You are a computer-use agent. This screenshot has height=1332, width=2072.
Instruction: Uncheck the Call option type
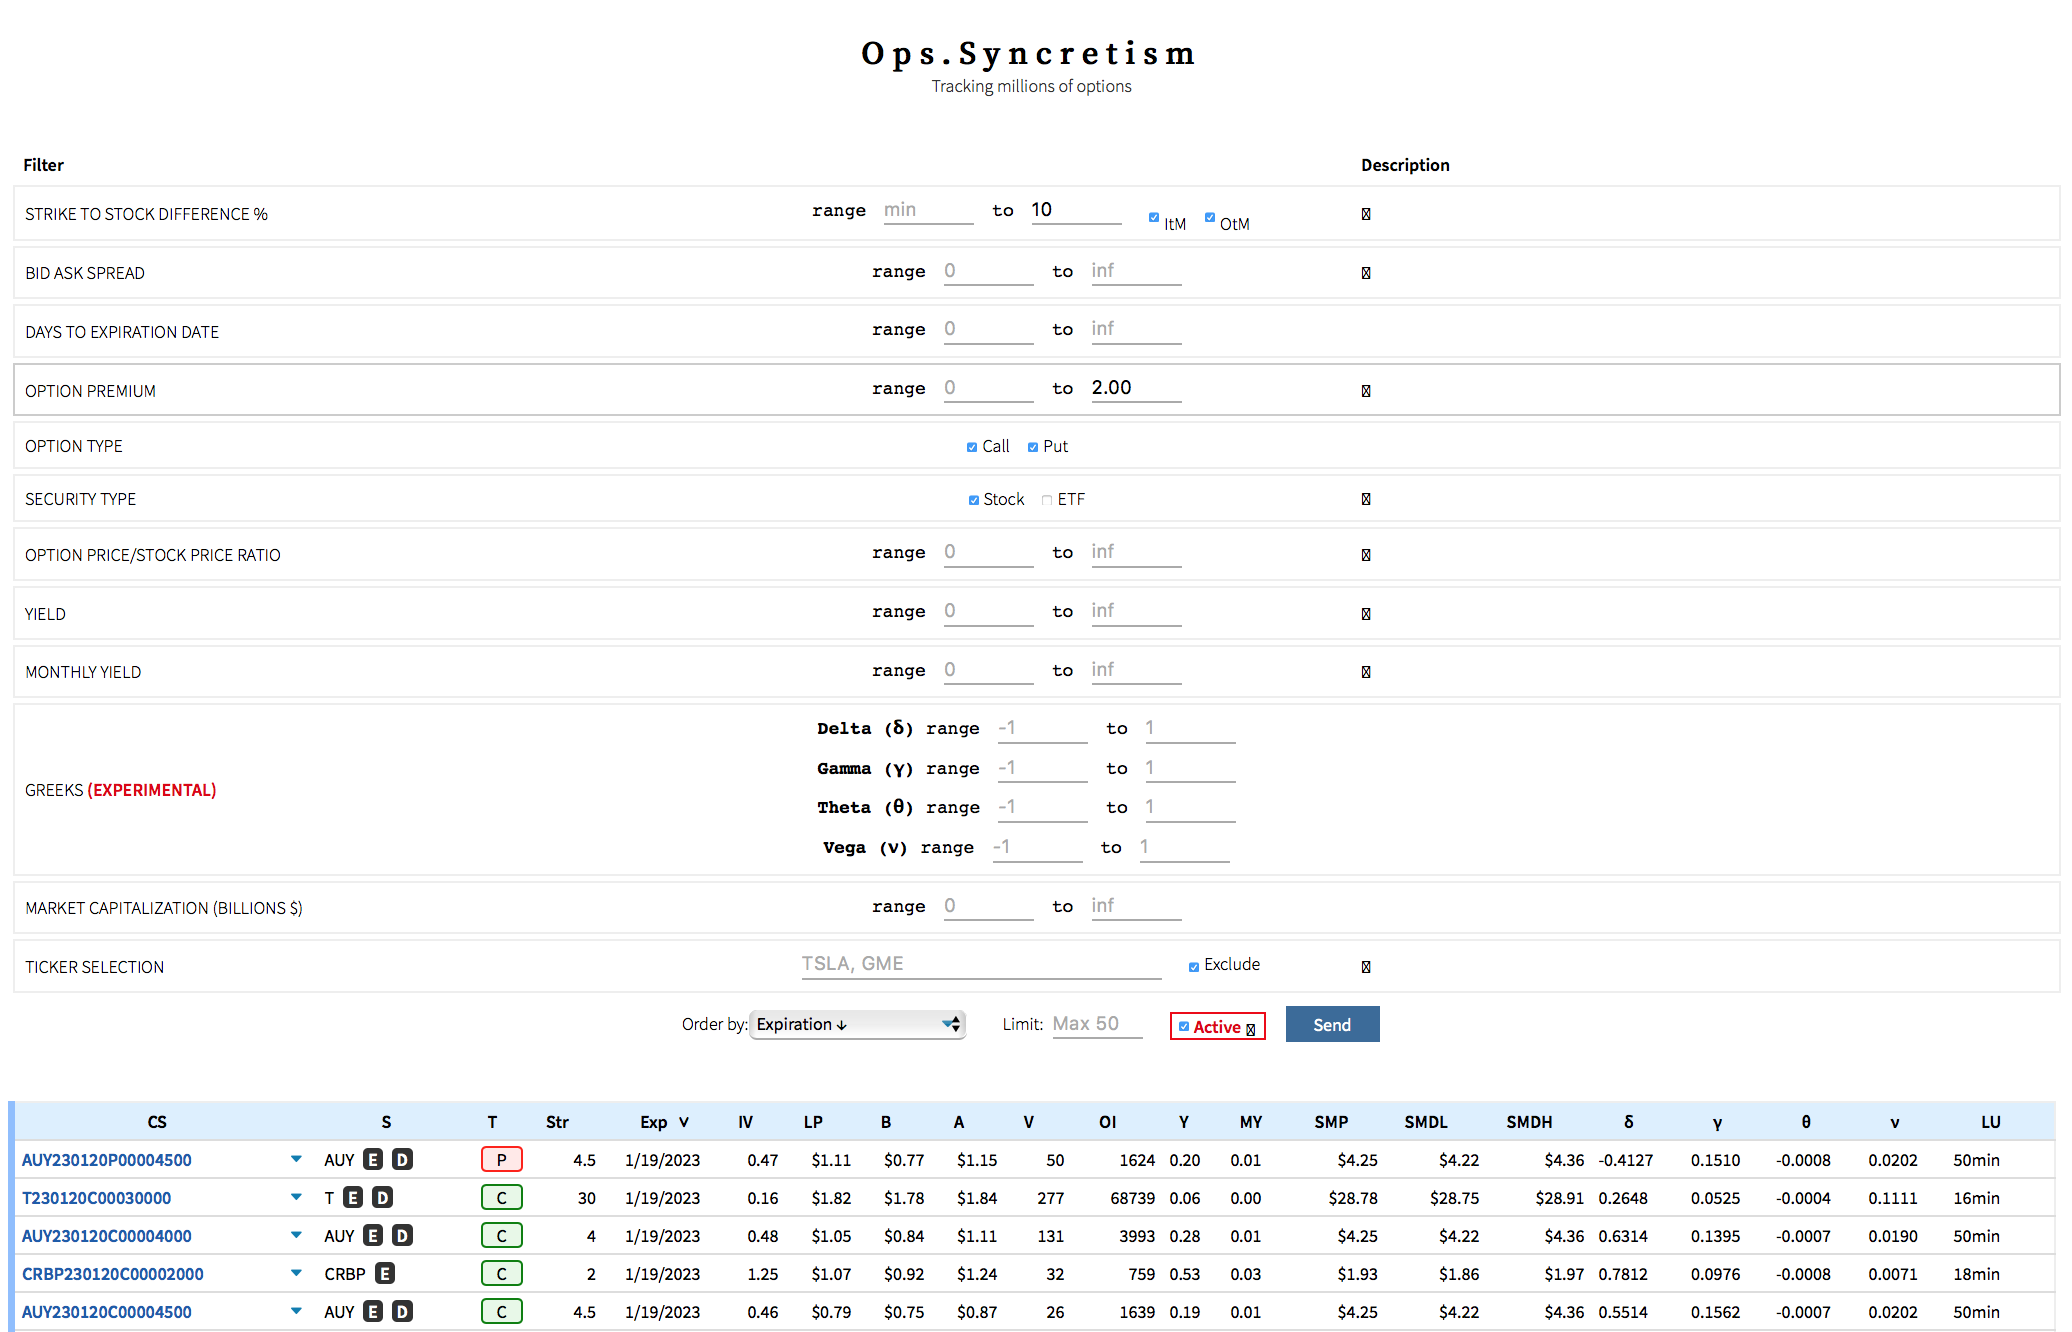(972, 447)
